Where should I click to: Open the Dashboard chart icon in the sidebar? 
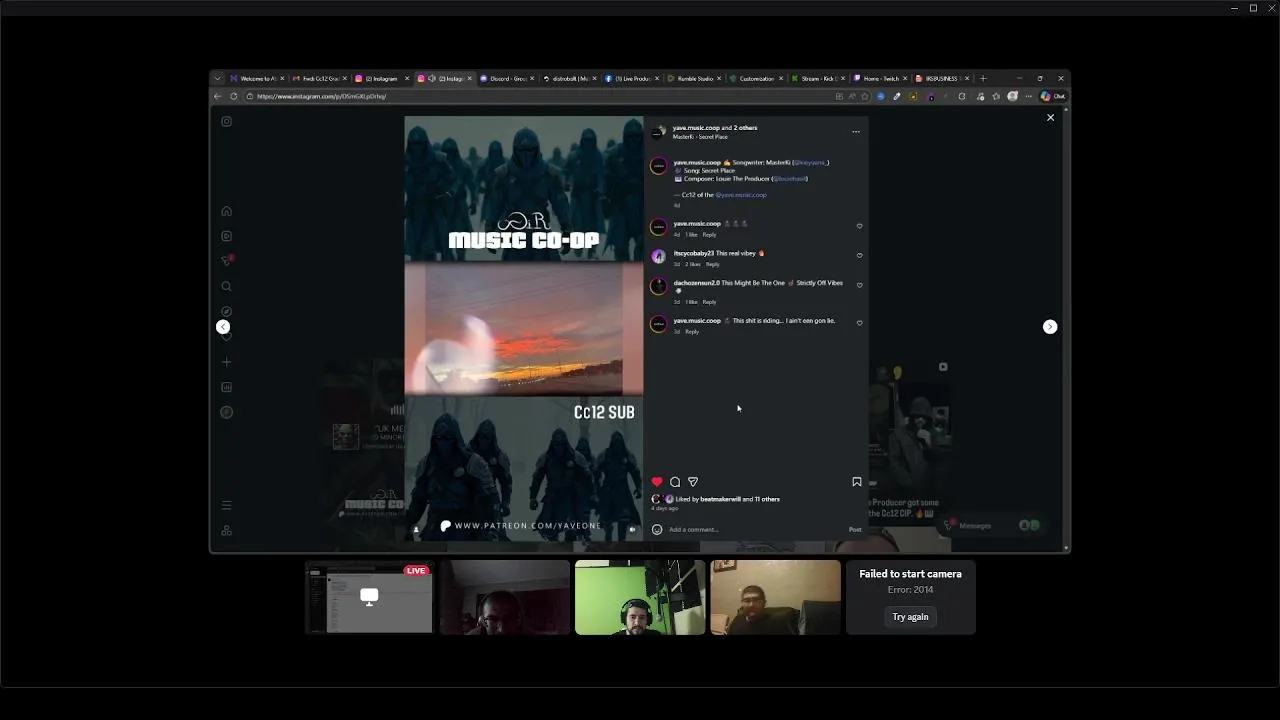pyautogui.click(x=227, y=387)
